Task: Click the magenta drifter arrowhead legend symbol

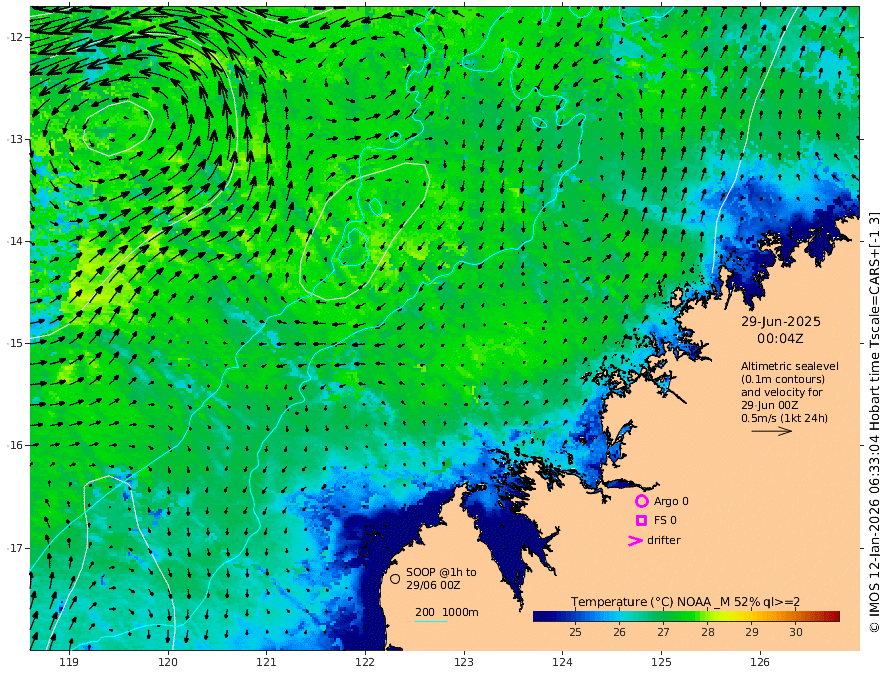Action: 635,540
